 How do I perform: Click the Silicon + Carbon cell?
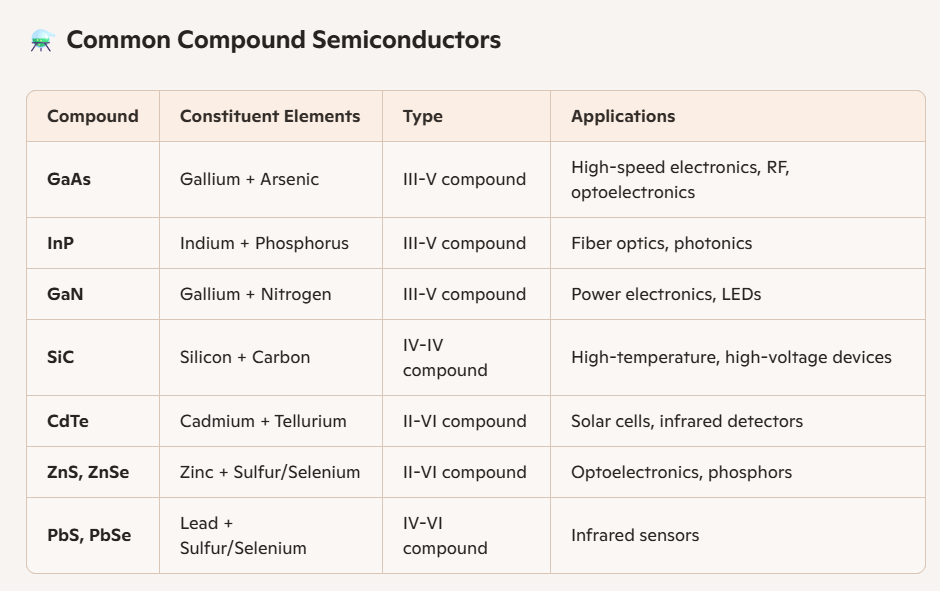coord(245,357)
